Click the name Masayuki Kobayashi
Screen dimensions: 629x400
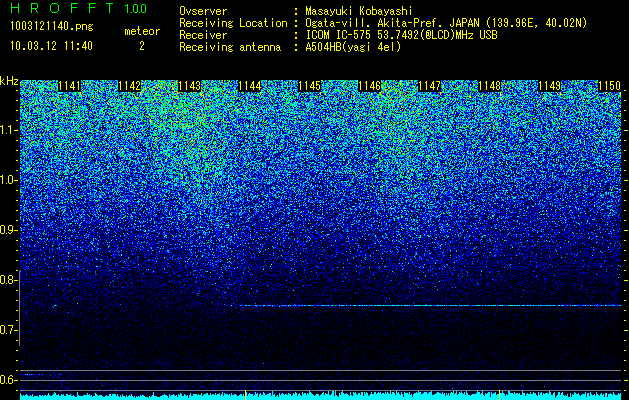click(x=359, y=11)
